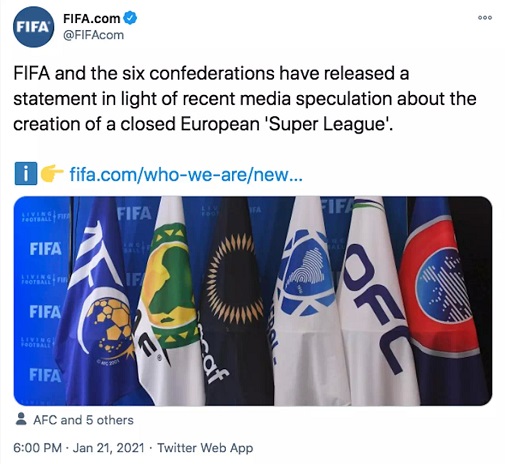Click the red UEFA flag
Viewport: 505px width, 464px height.
443,300
